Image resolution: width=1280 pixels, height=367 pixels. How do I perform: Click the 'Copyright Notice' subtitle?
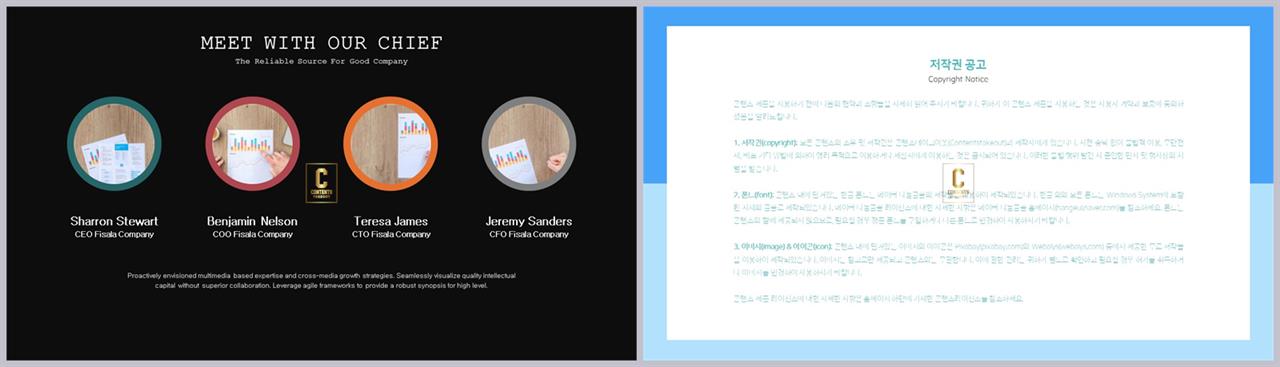(x=958, y=79)
